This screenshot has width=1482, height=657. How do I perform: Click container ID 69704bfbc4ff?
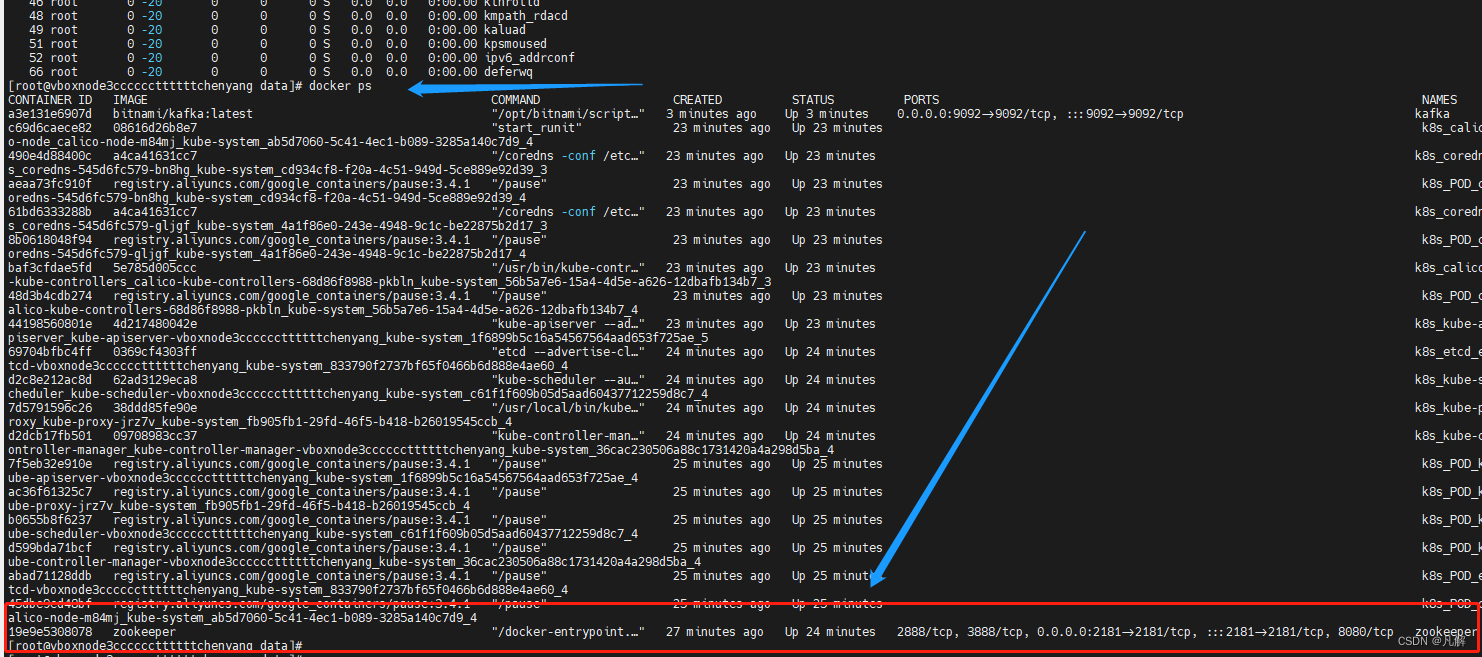coord(49,352)
